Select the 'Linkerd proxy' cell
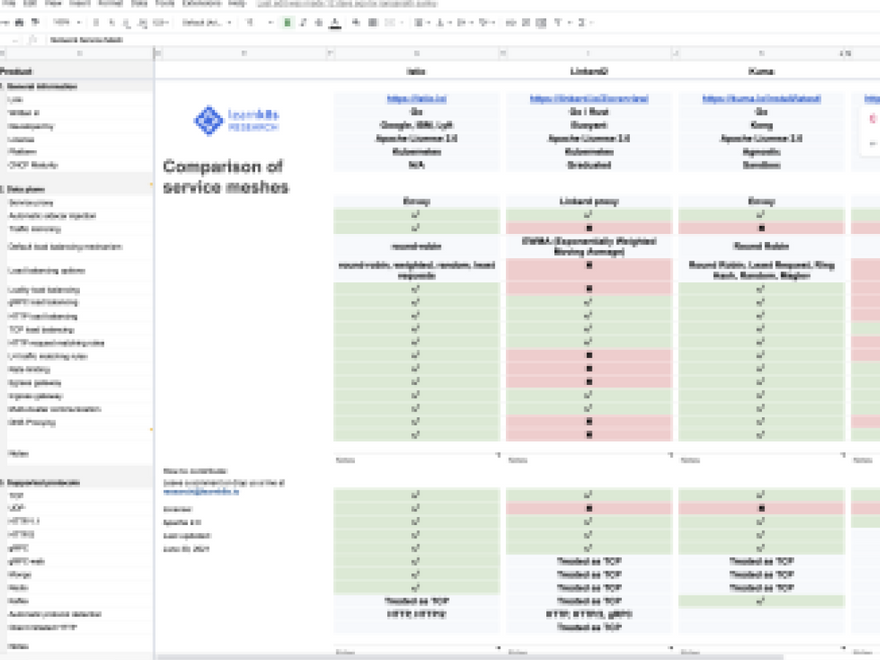 (589, 201)
